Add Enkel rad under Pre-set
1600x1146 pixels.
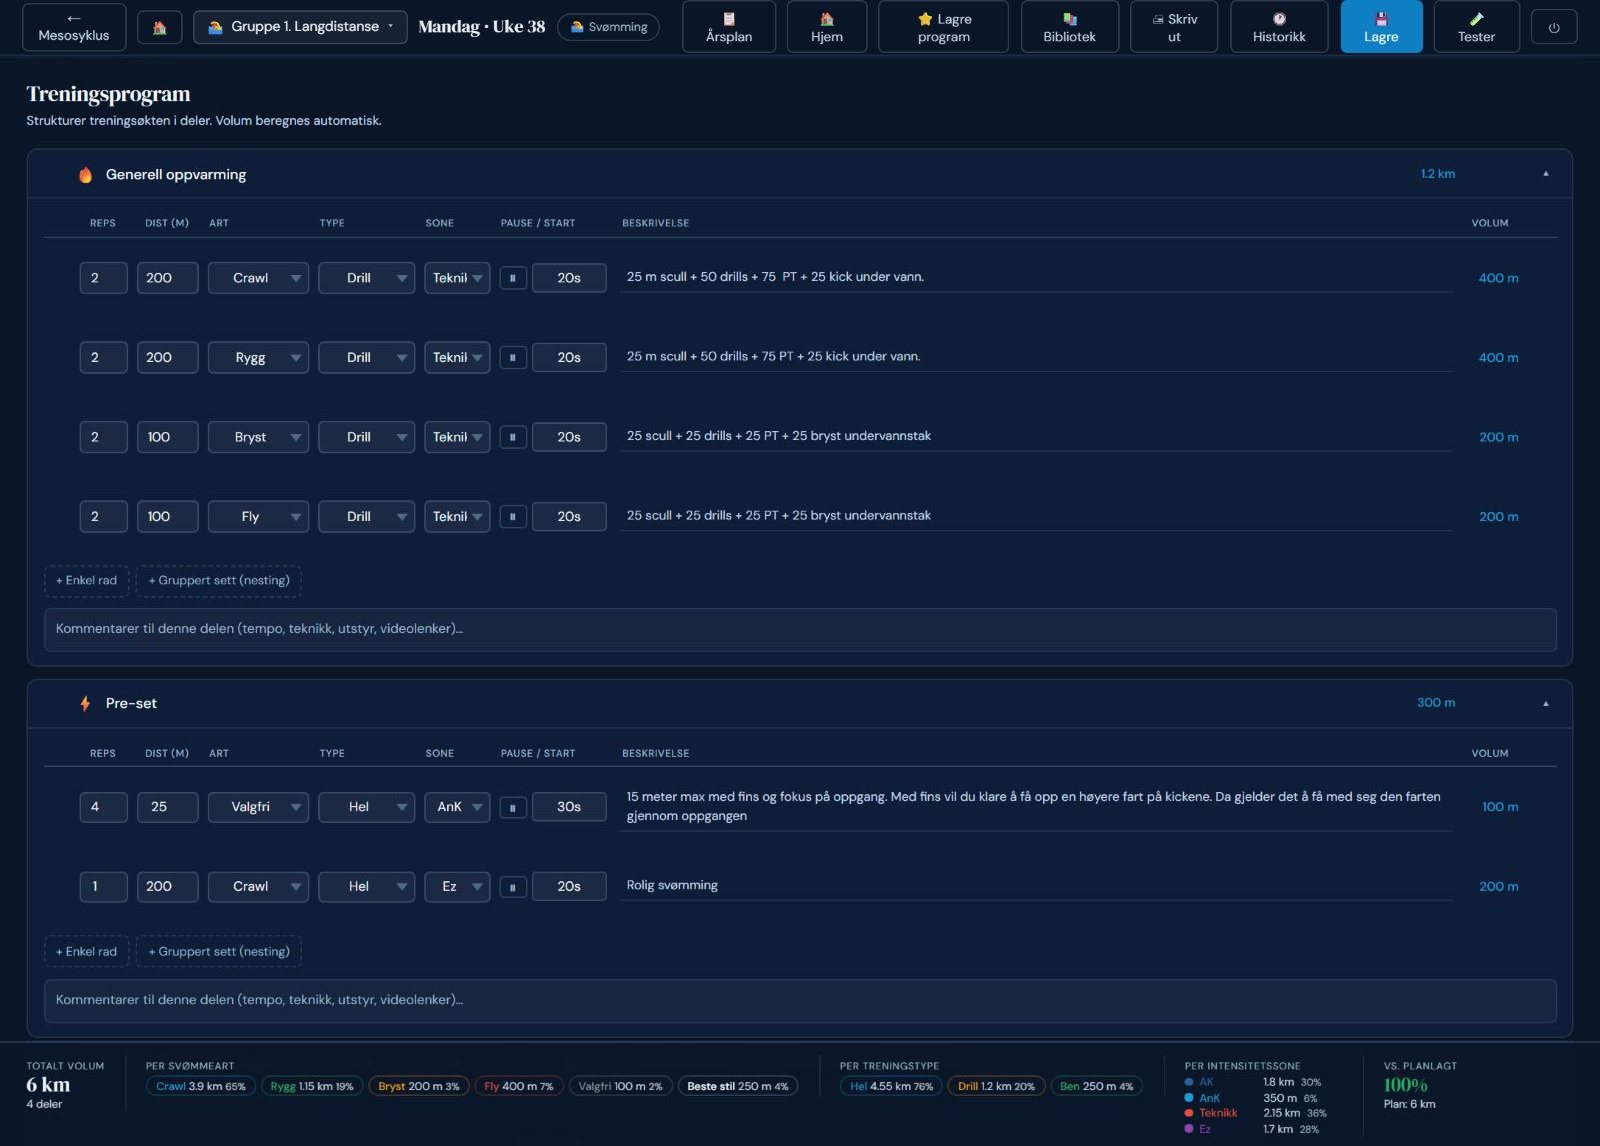(x=86, y=951)
